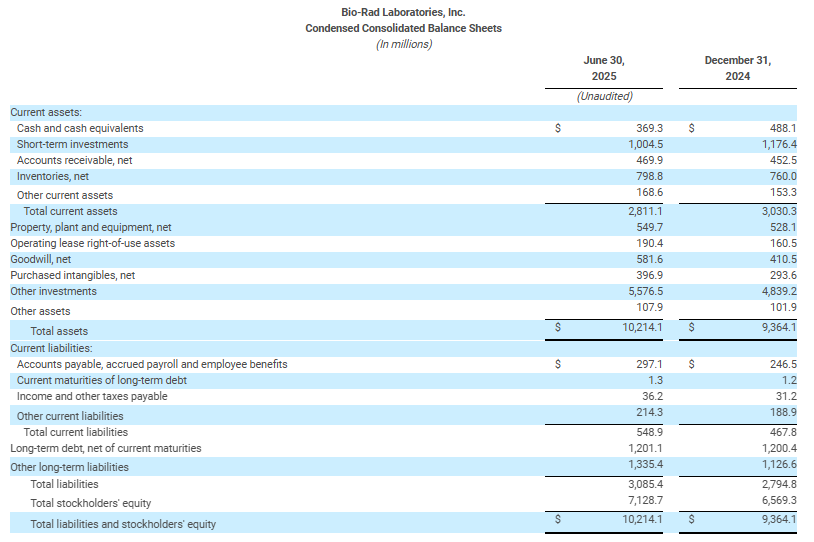Select short-term investments value 1,176.4
The image size is (814, 542).
[x=779, y=144]
